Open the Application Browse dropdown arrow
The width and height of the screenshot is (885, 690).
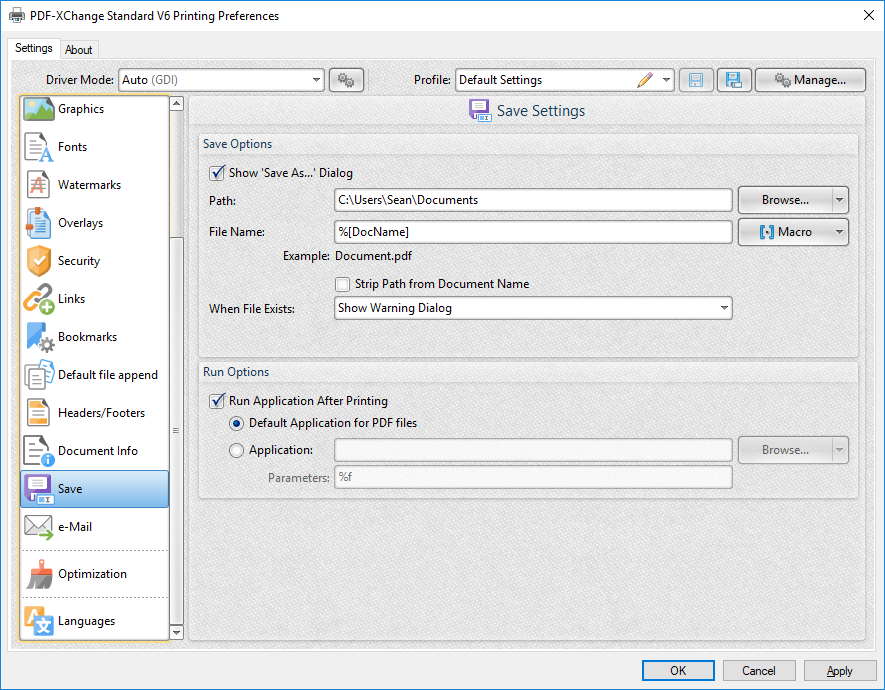tap(840, 450)
